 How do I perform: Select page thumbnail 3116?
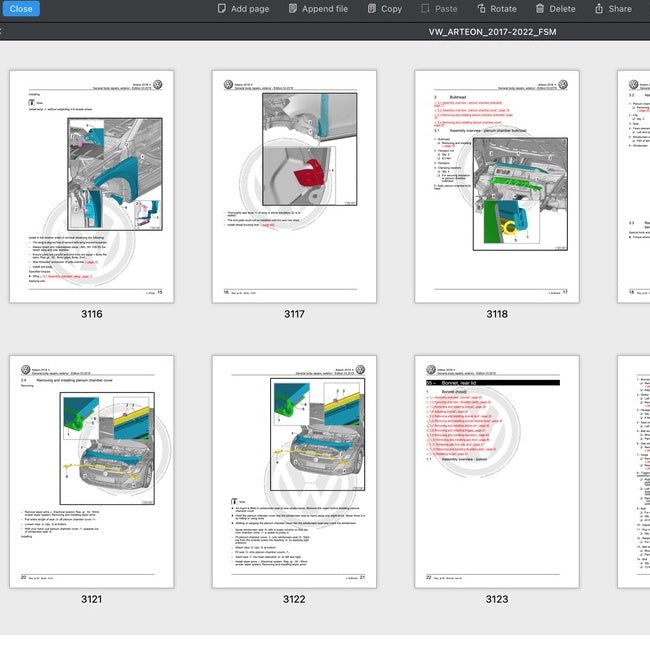(92, 186)
